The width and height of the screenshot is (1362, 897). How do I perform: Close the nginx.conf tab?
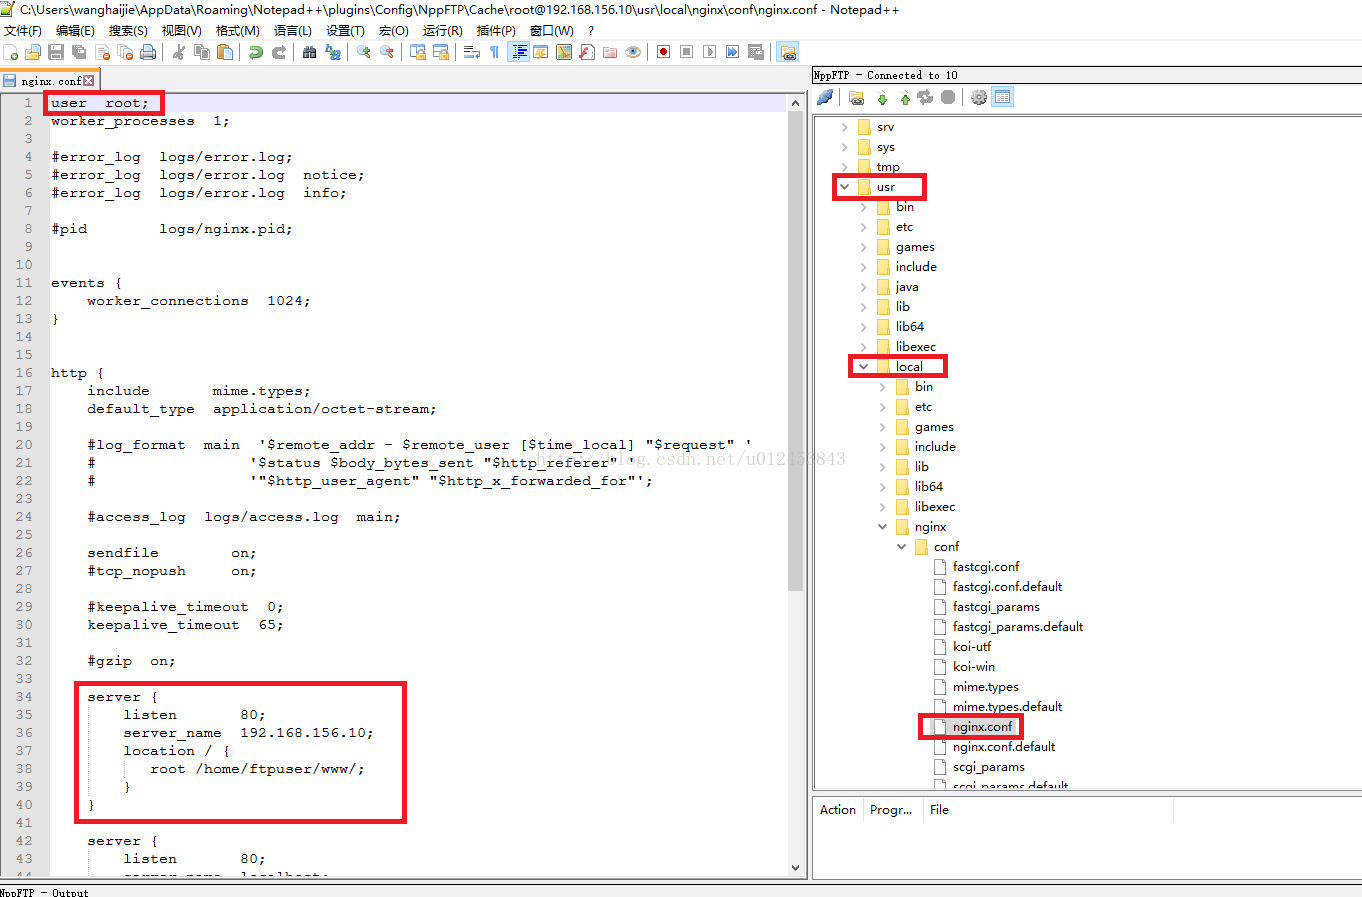(x=89, y=80)
